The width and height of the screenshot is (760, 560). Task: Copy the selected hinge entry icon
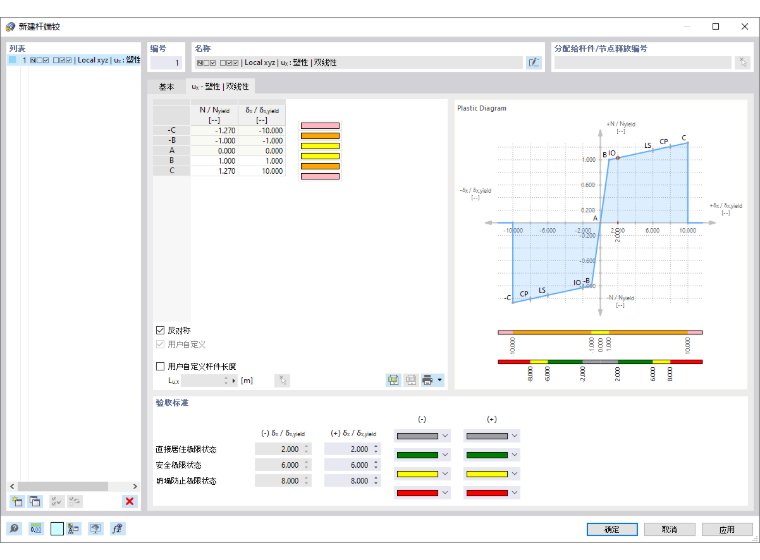point(35,501)
